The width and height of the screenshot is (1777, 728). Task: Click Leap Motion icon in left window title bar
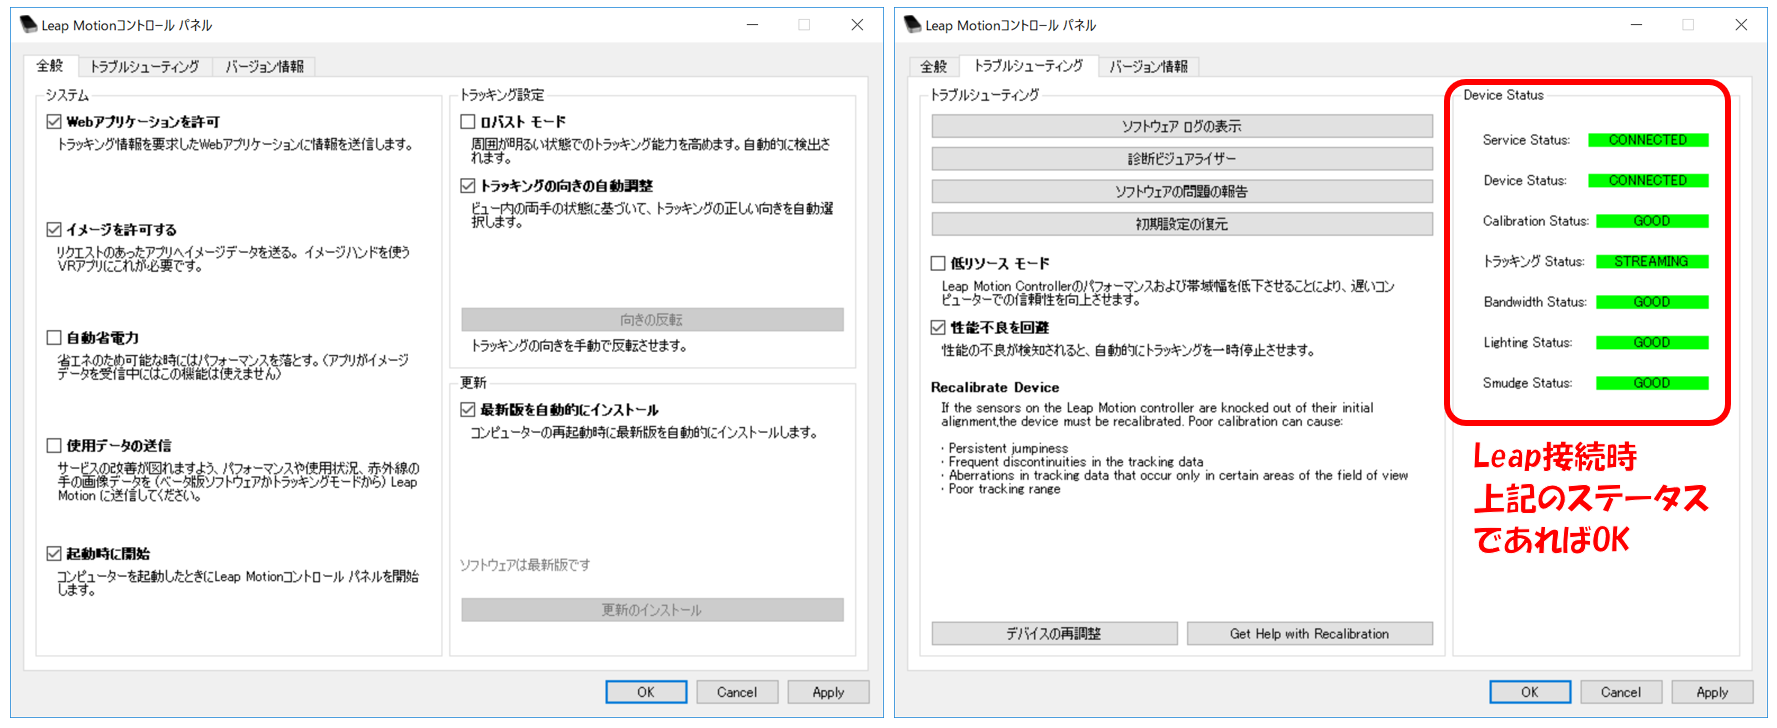click(x=29, y=25)
